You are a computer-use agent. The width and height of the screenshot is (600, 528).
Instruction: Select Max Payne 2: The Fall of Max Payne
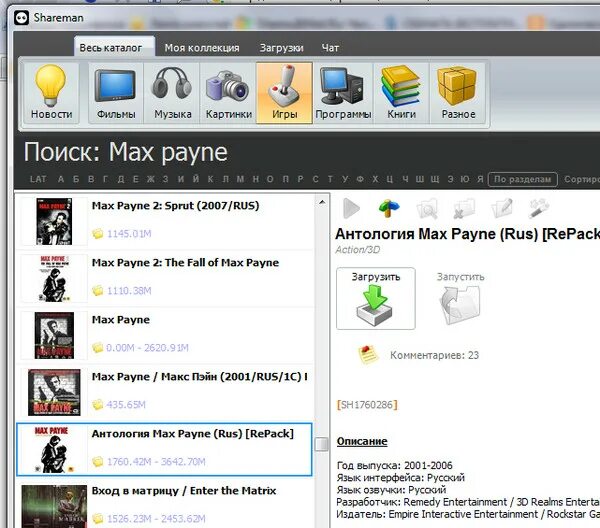(x=165, y=279)
